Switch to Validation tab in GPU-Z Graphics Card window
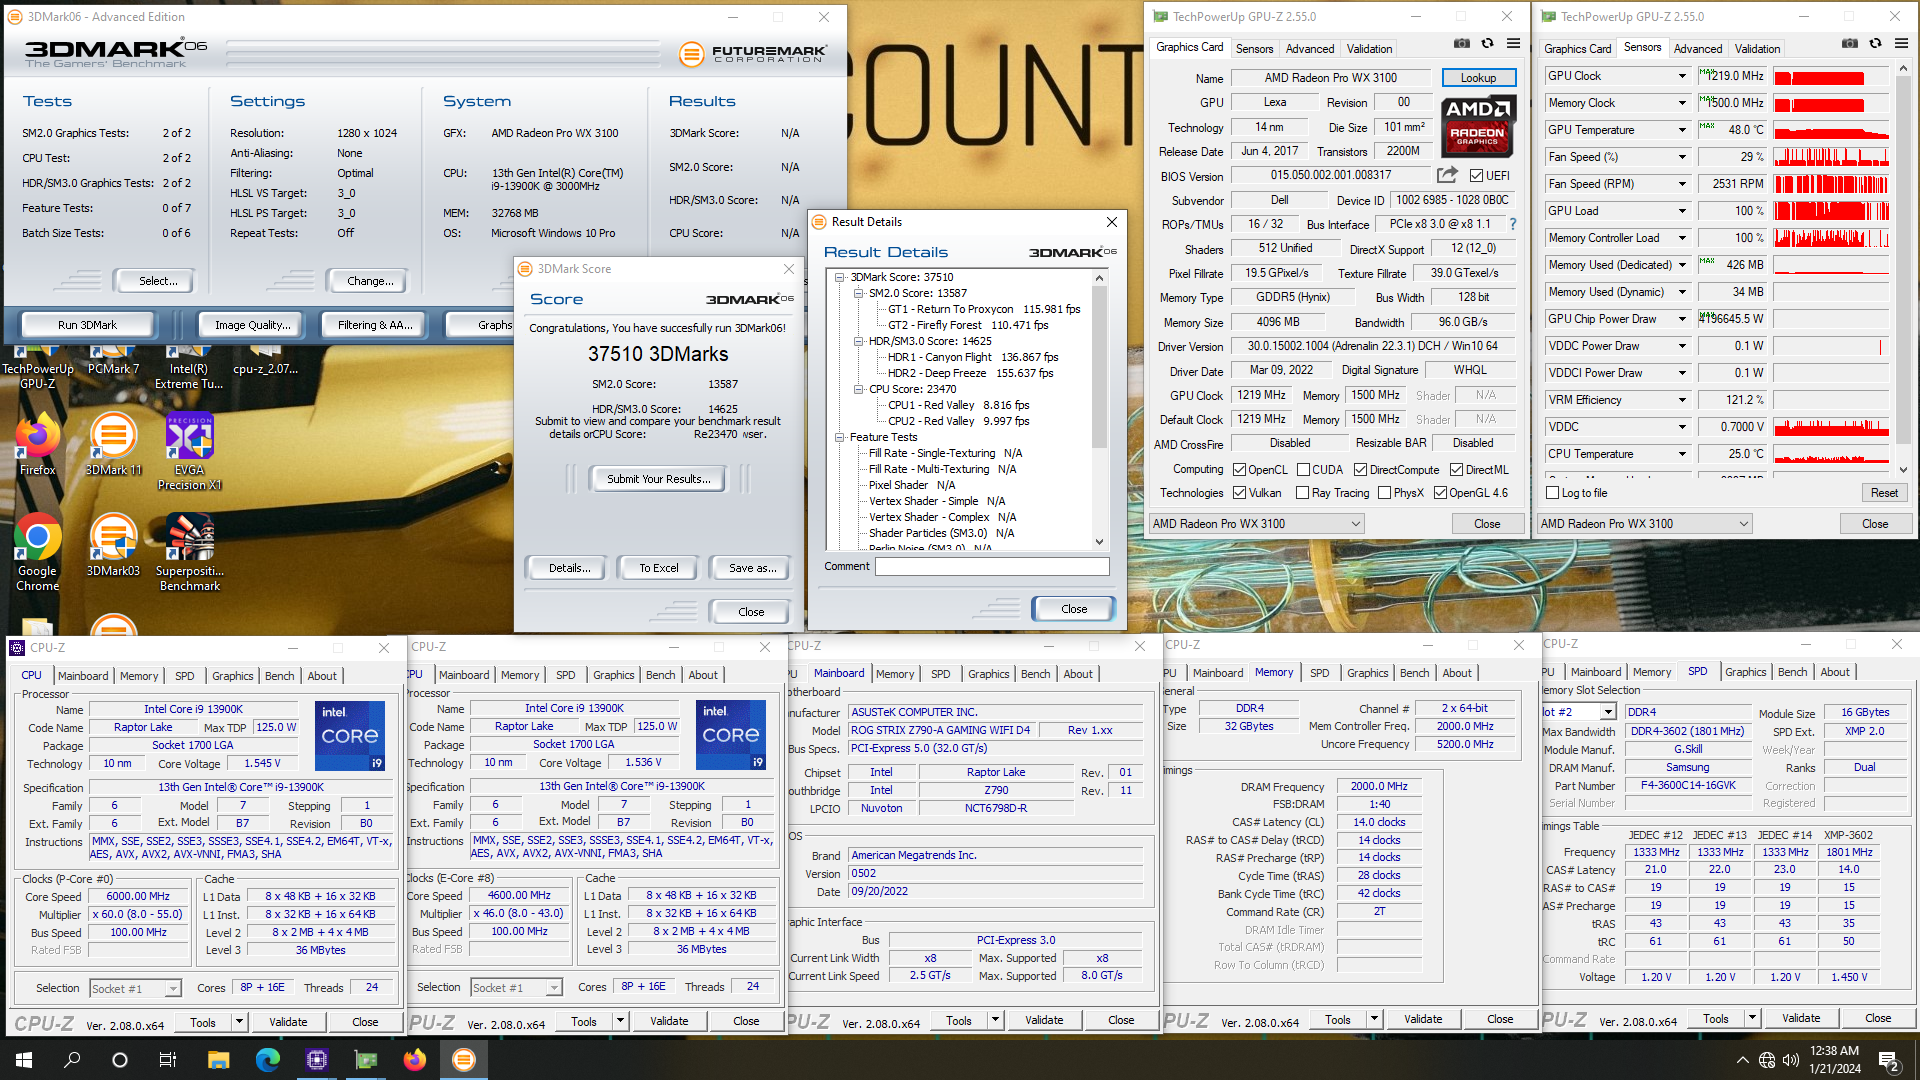 (x=1369, y=48)
